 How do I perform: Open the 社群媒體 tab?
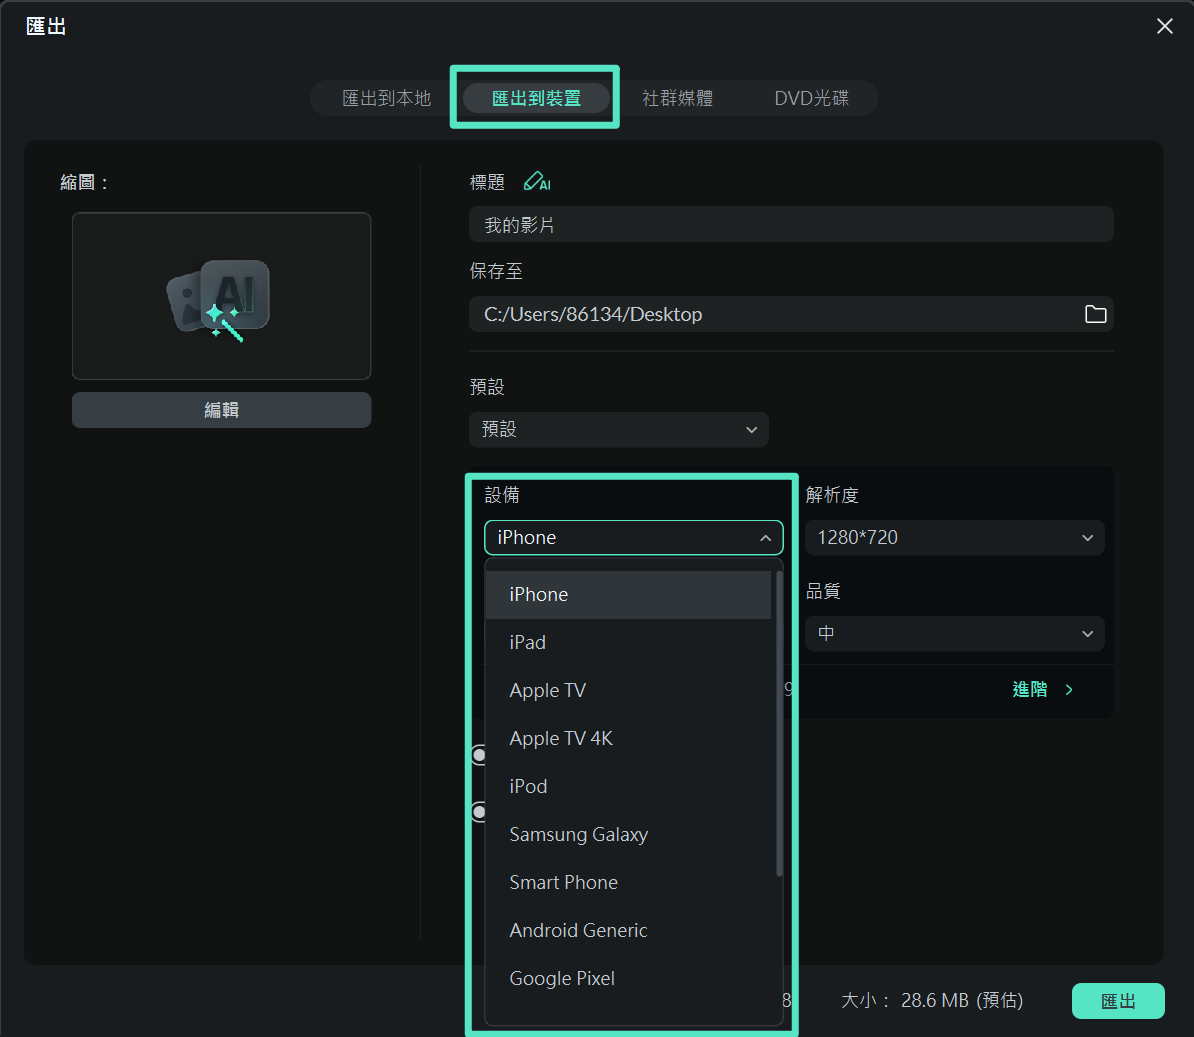pos(677,98)
